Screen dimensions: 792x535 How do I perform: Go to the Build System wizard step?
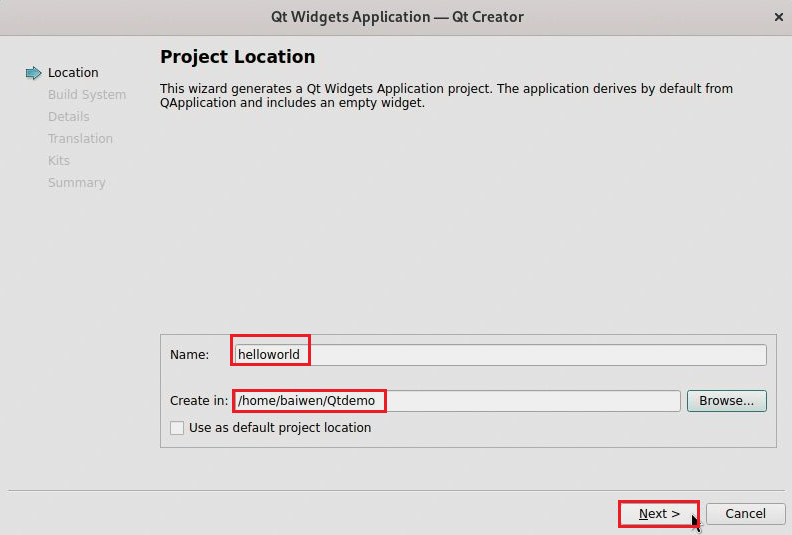[87, 95]
